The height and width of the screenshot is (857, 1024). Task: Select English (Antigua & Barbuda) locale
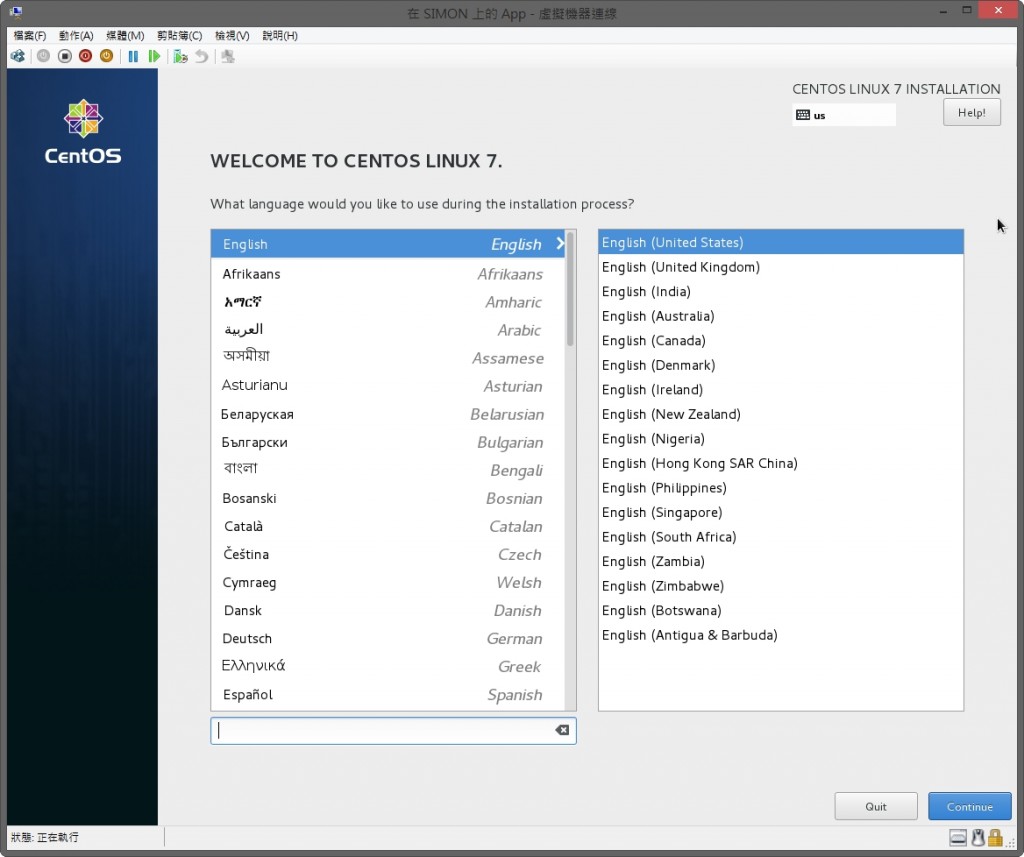(780, 635)
